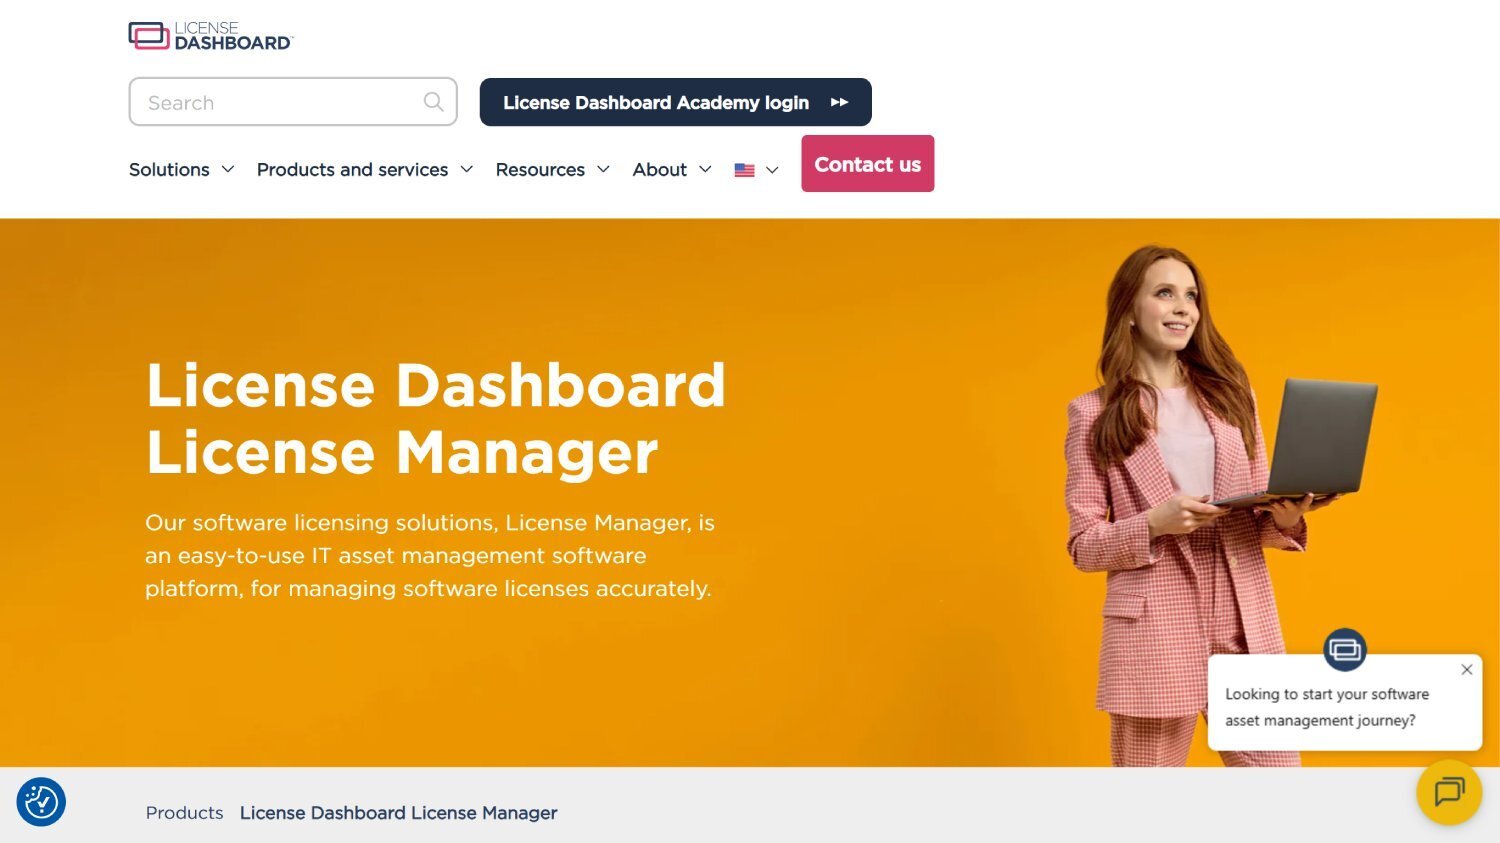Dismiss the software asset management chat prompt
The image size is (1500, 843).
1467,669
